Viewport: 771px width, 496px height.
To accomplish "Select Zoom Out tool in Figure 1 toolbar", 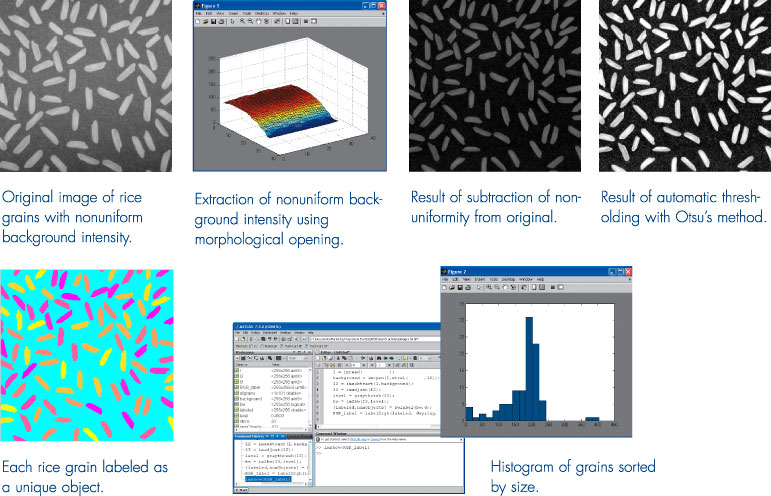I will (x=250, y=22).
